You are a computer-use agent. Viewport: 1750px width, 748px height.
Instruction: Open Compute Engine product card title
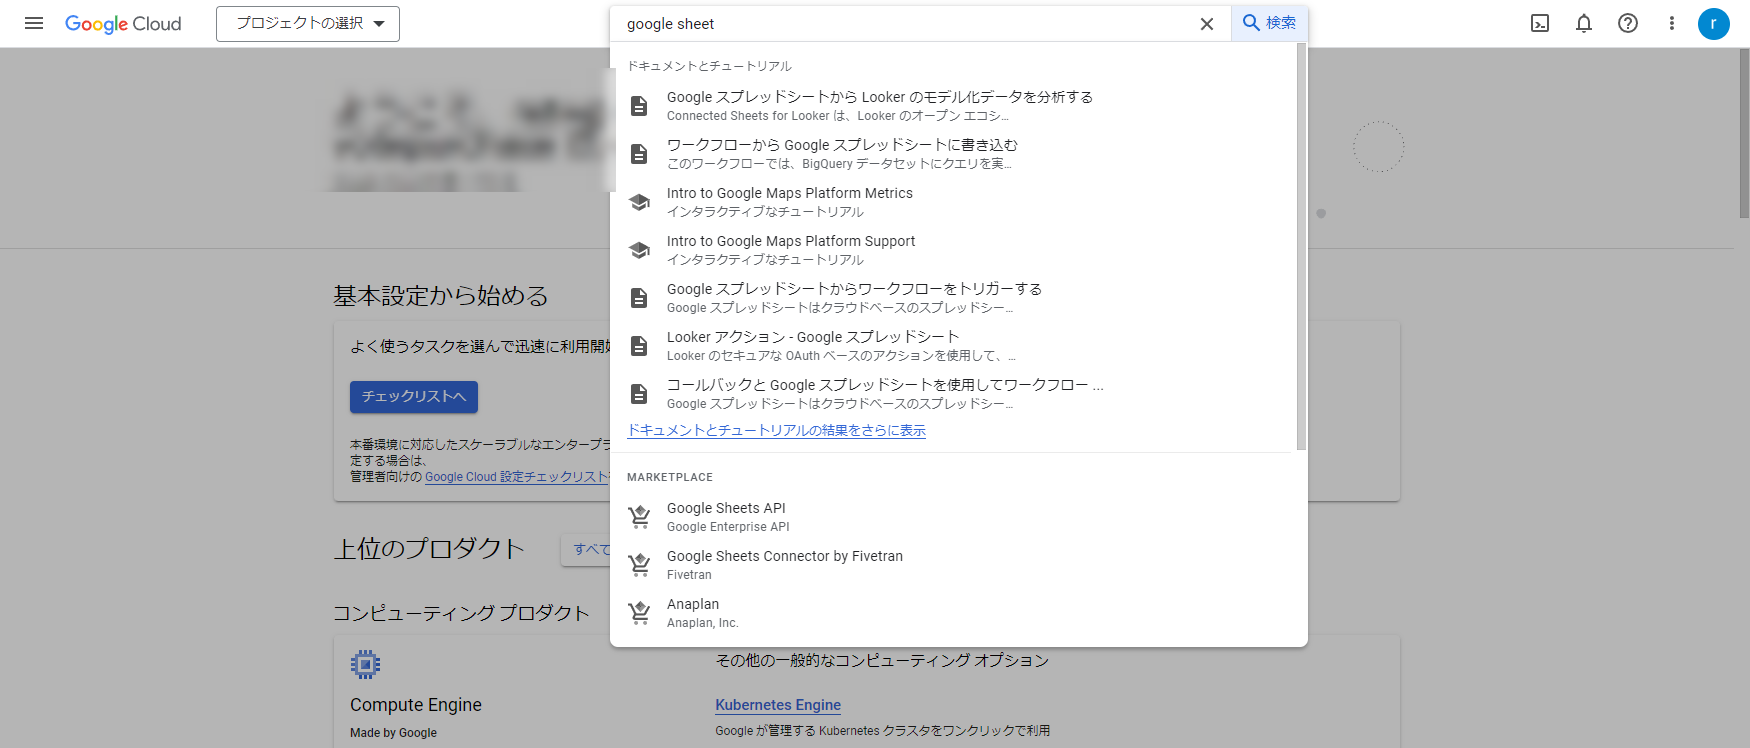coord(416,705)
